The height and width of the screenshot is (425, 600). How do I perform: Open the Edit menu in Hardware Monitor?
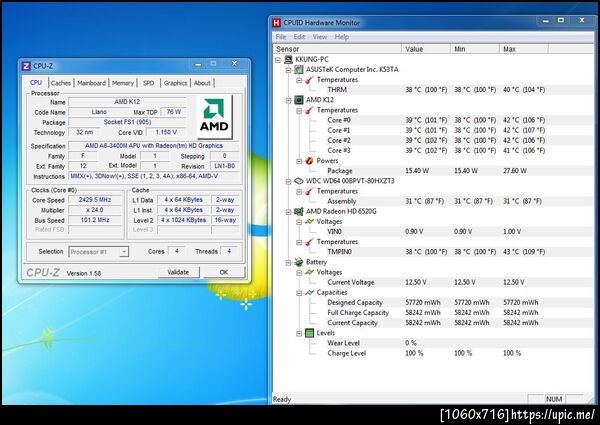tap(299, 37)
